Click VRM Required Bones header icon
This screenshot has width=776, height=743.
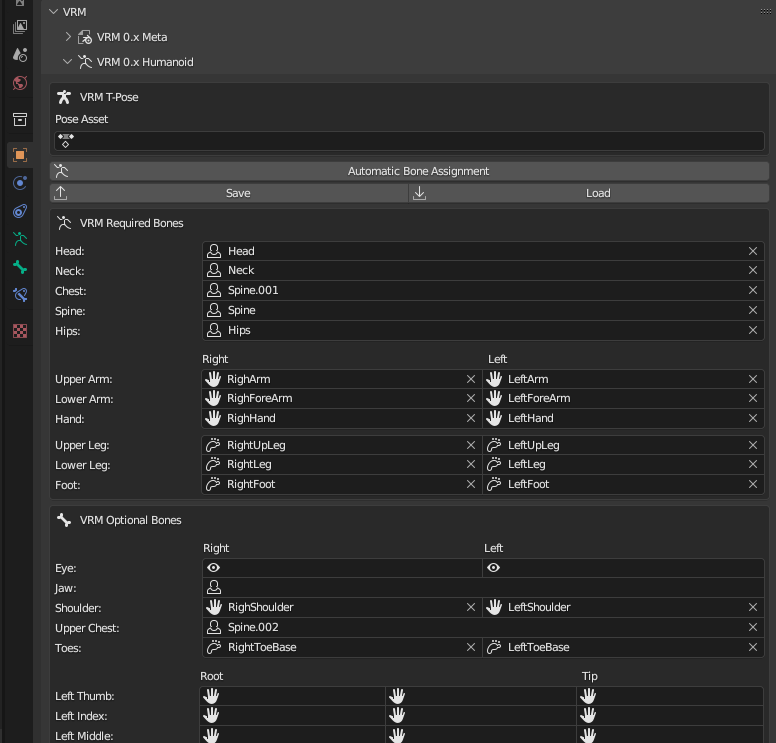tap(64, 223)
